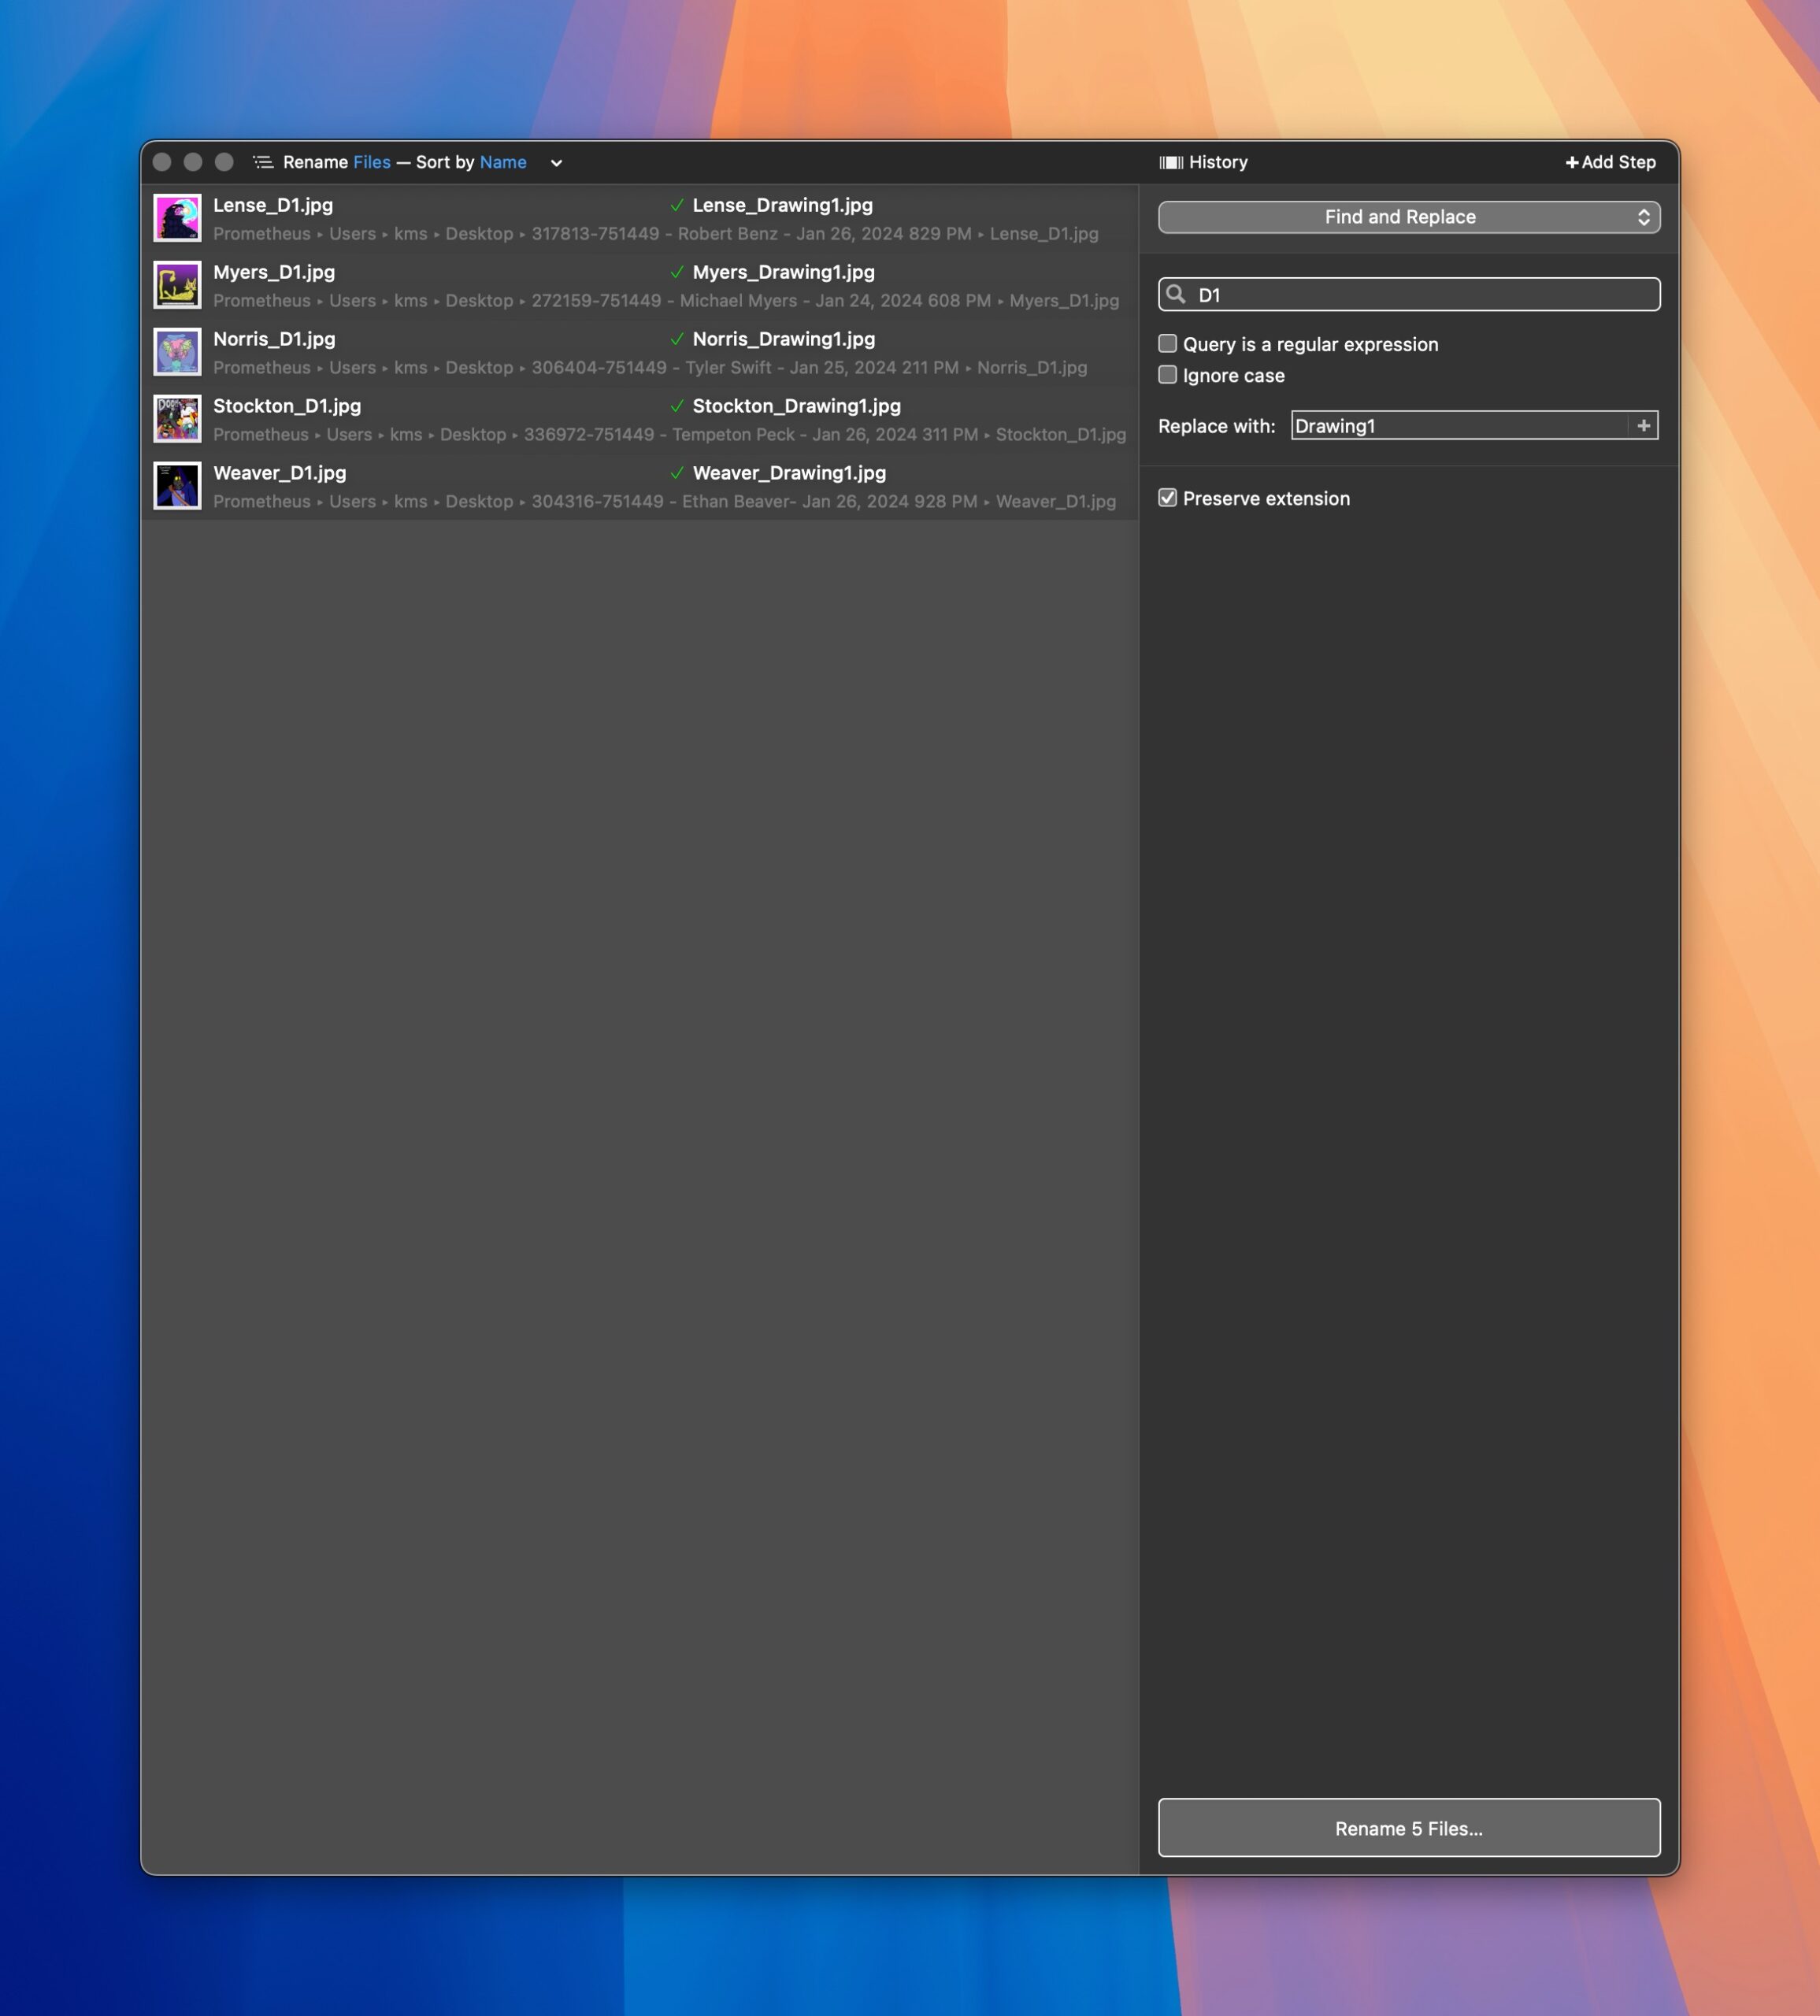This screenshot has height=2016, width=1820.
Task: Expand the sort options chevron
Action: point(556,163)
